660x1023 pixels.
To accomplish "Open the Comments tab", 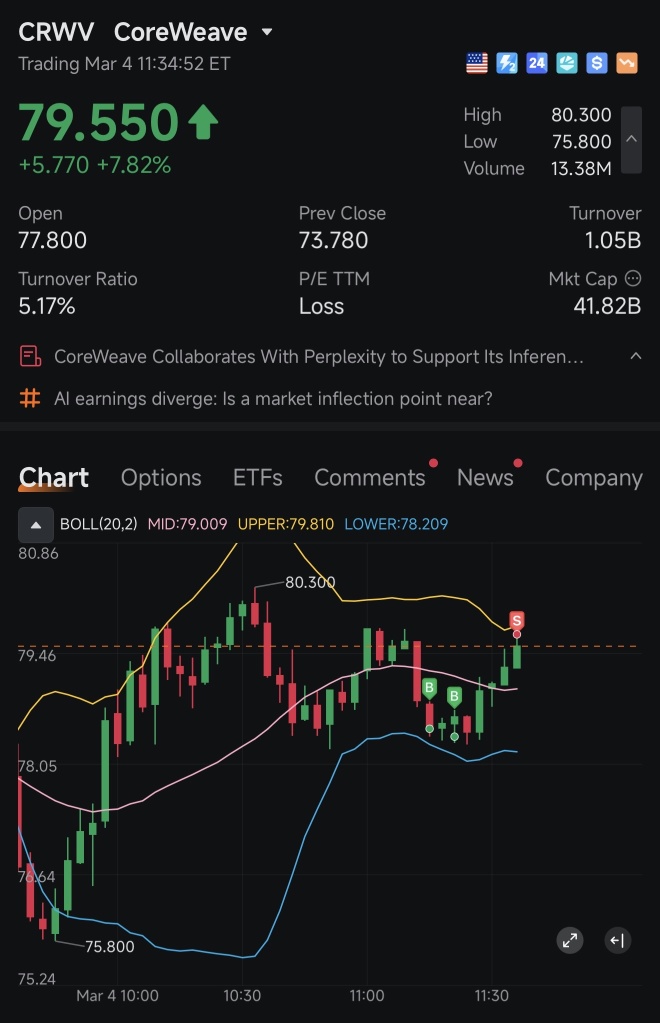I will 370,478.
